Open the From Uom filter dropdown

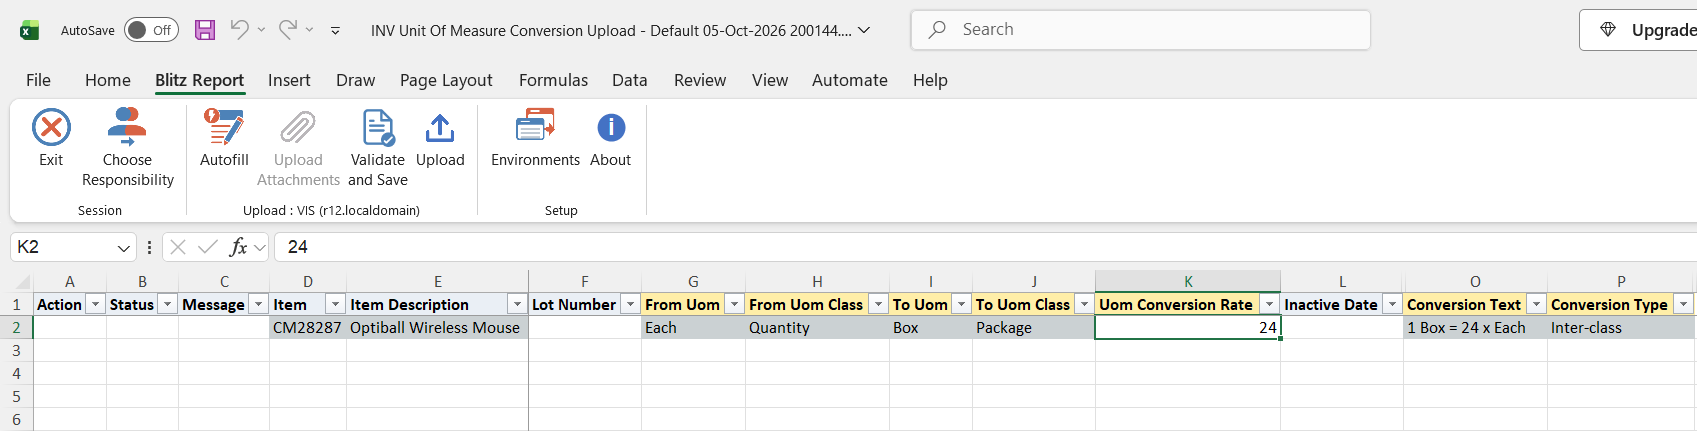click(734, 304)
